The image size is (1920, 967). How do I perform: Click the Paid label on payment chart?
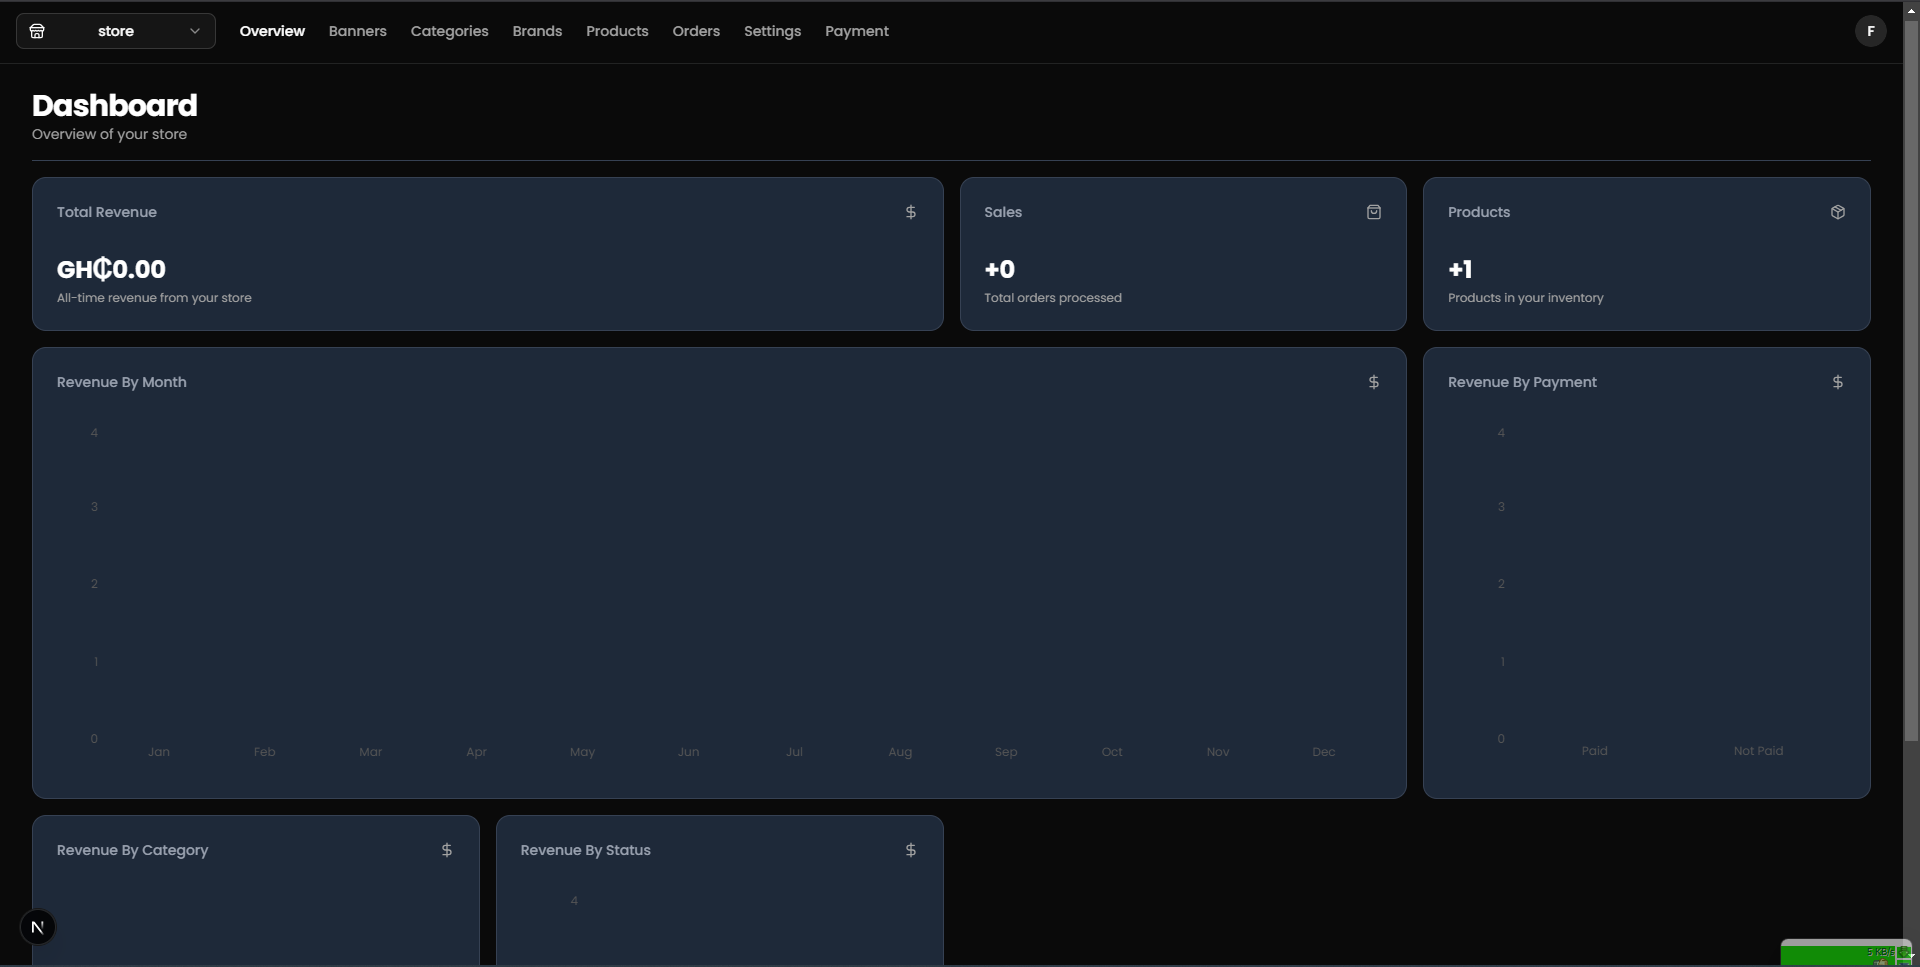pyautogui.click(x=1595, y=751)
